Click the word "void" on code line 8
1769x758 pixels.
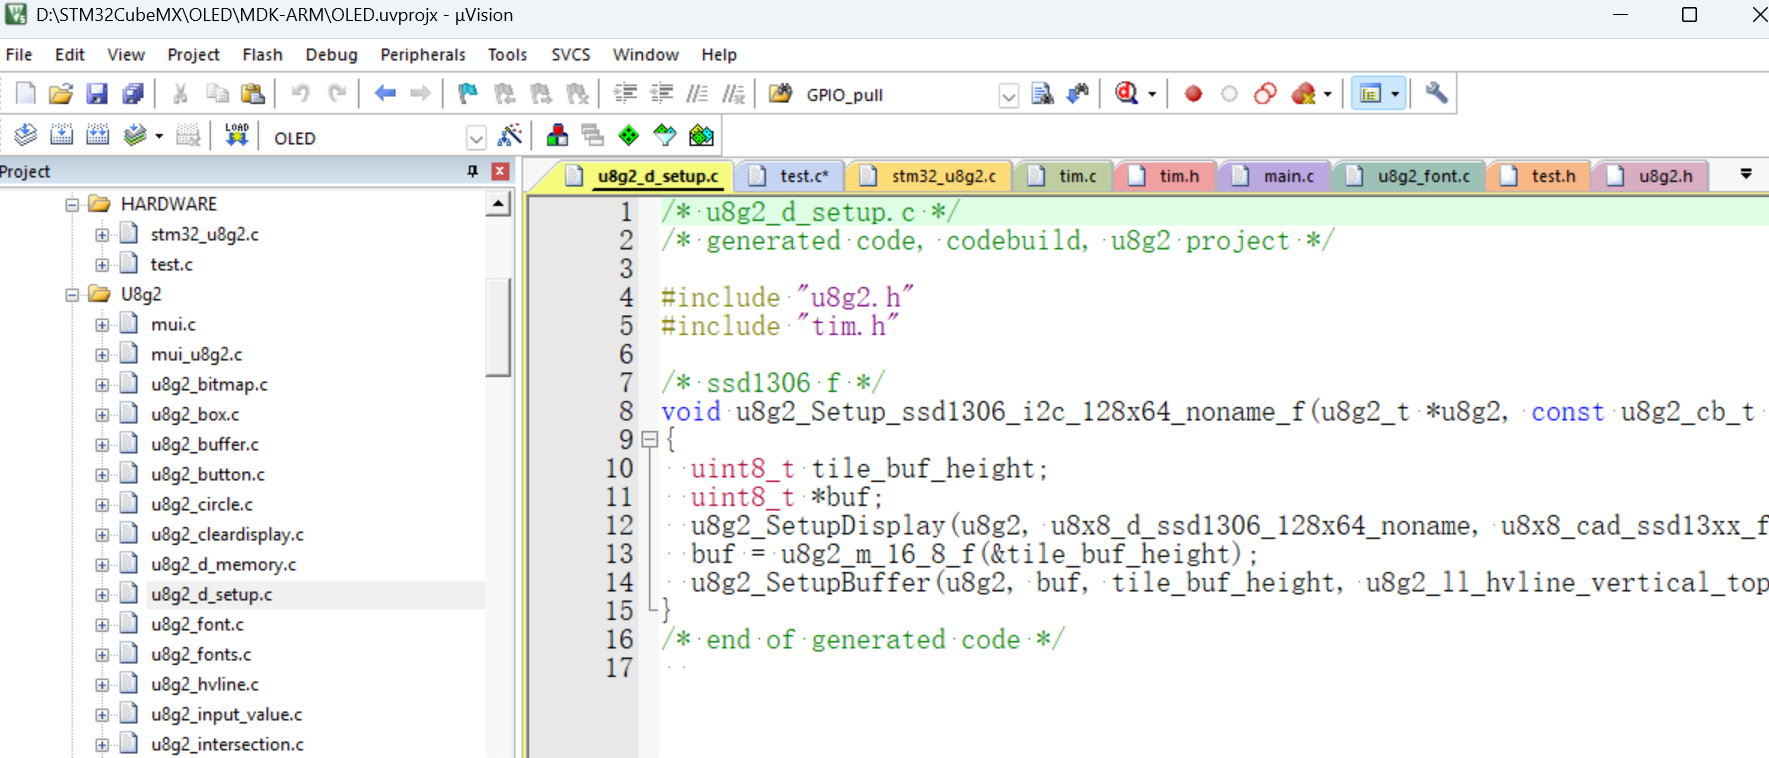point(691,412)
